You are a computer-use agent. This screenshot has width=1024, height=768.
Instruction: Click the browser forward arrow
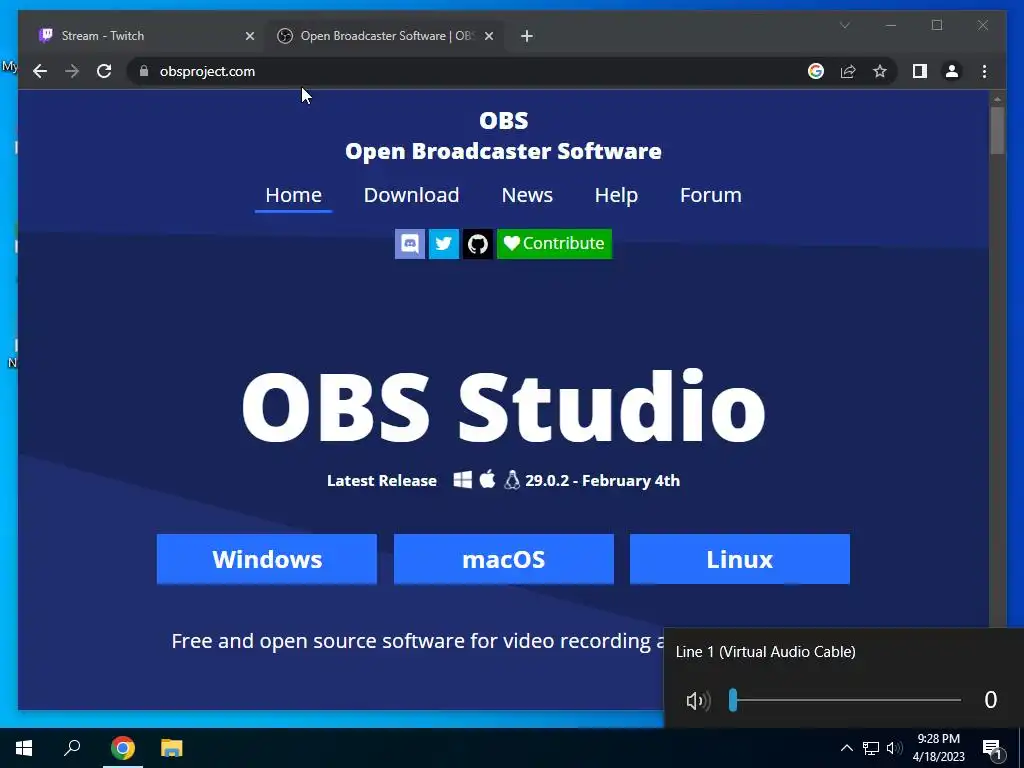coord(72,71)
